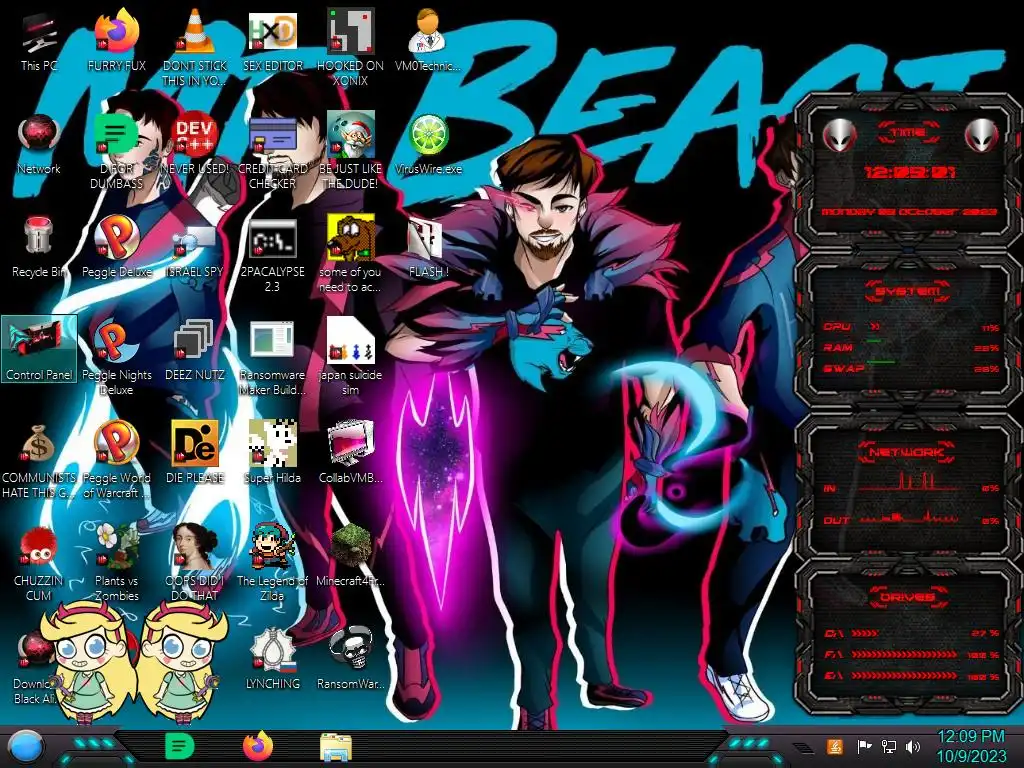Open the Network desktop icon

(x=39, y=145)
